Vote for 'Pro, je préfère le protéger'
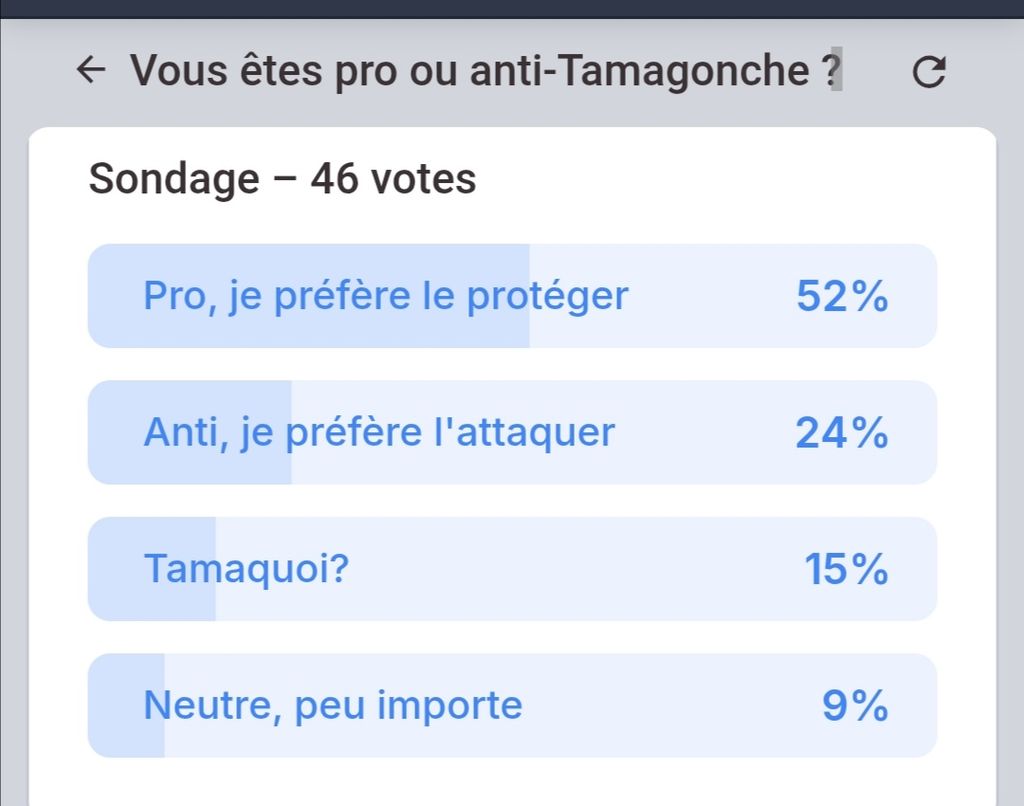The image size is (1024, 806). click(x=386, y=296)
